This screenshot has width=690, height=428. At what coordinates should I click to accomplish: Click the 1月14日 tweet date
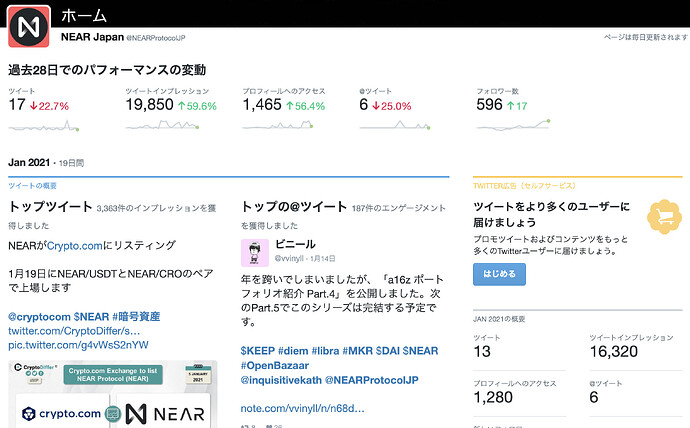pos(323,259)
